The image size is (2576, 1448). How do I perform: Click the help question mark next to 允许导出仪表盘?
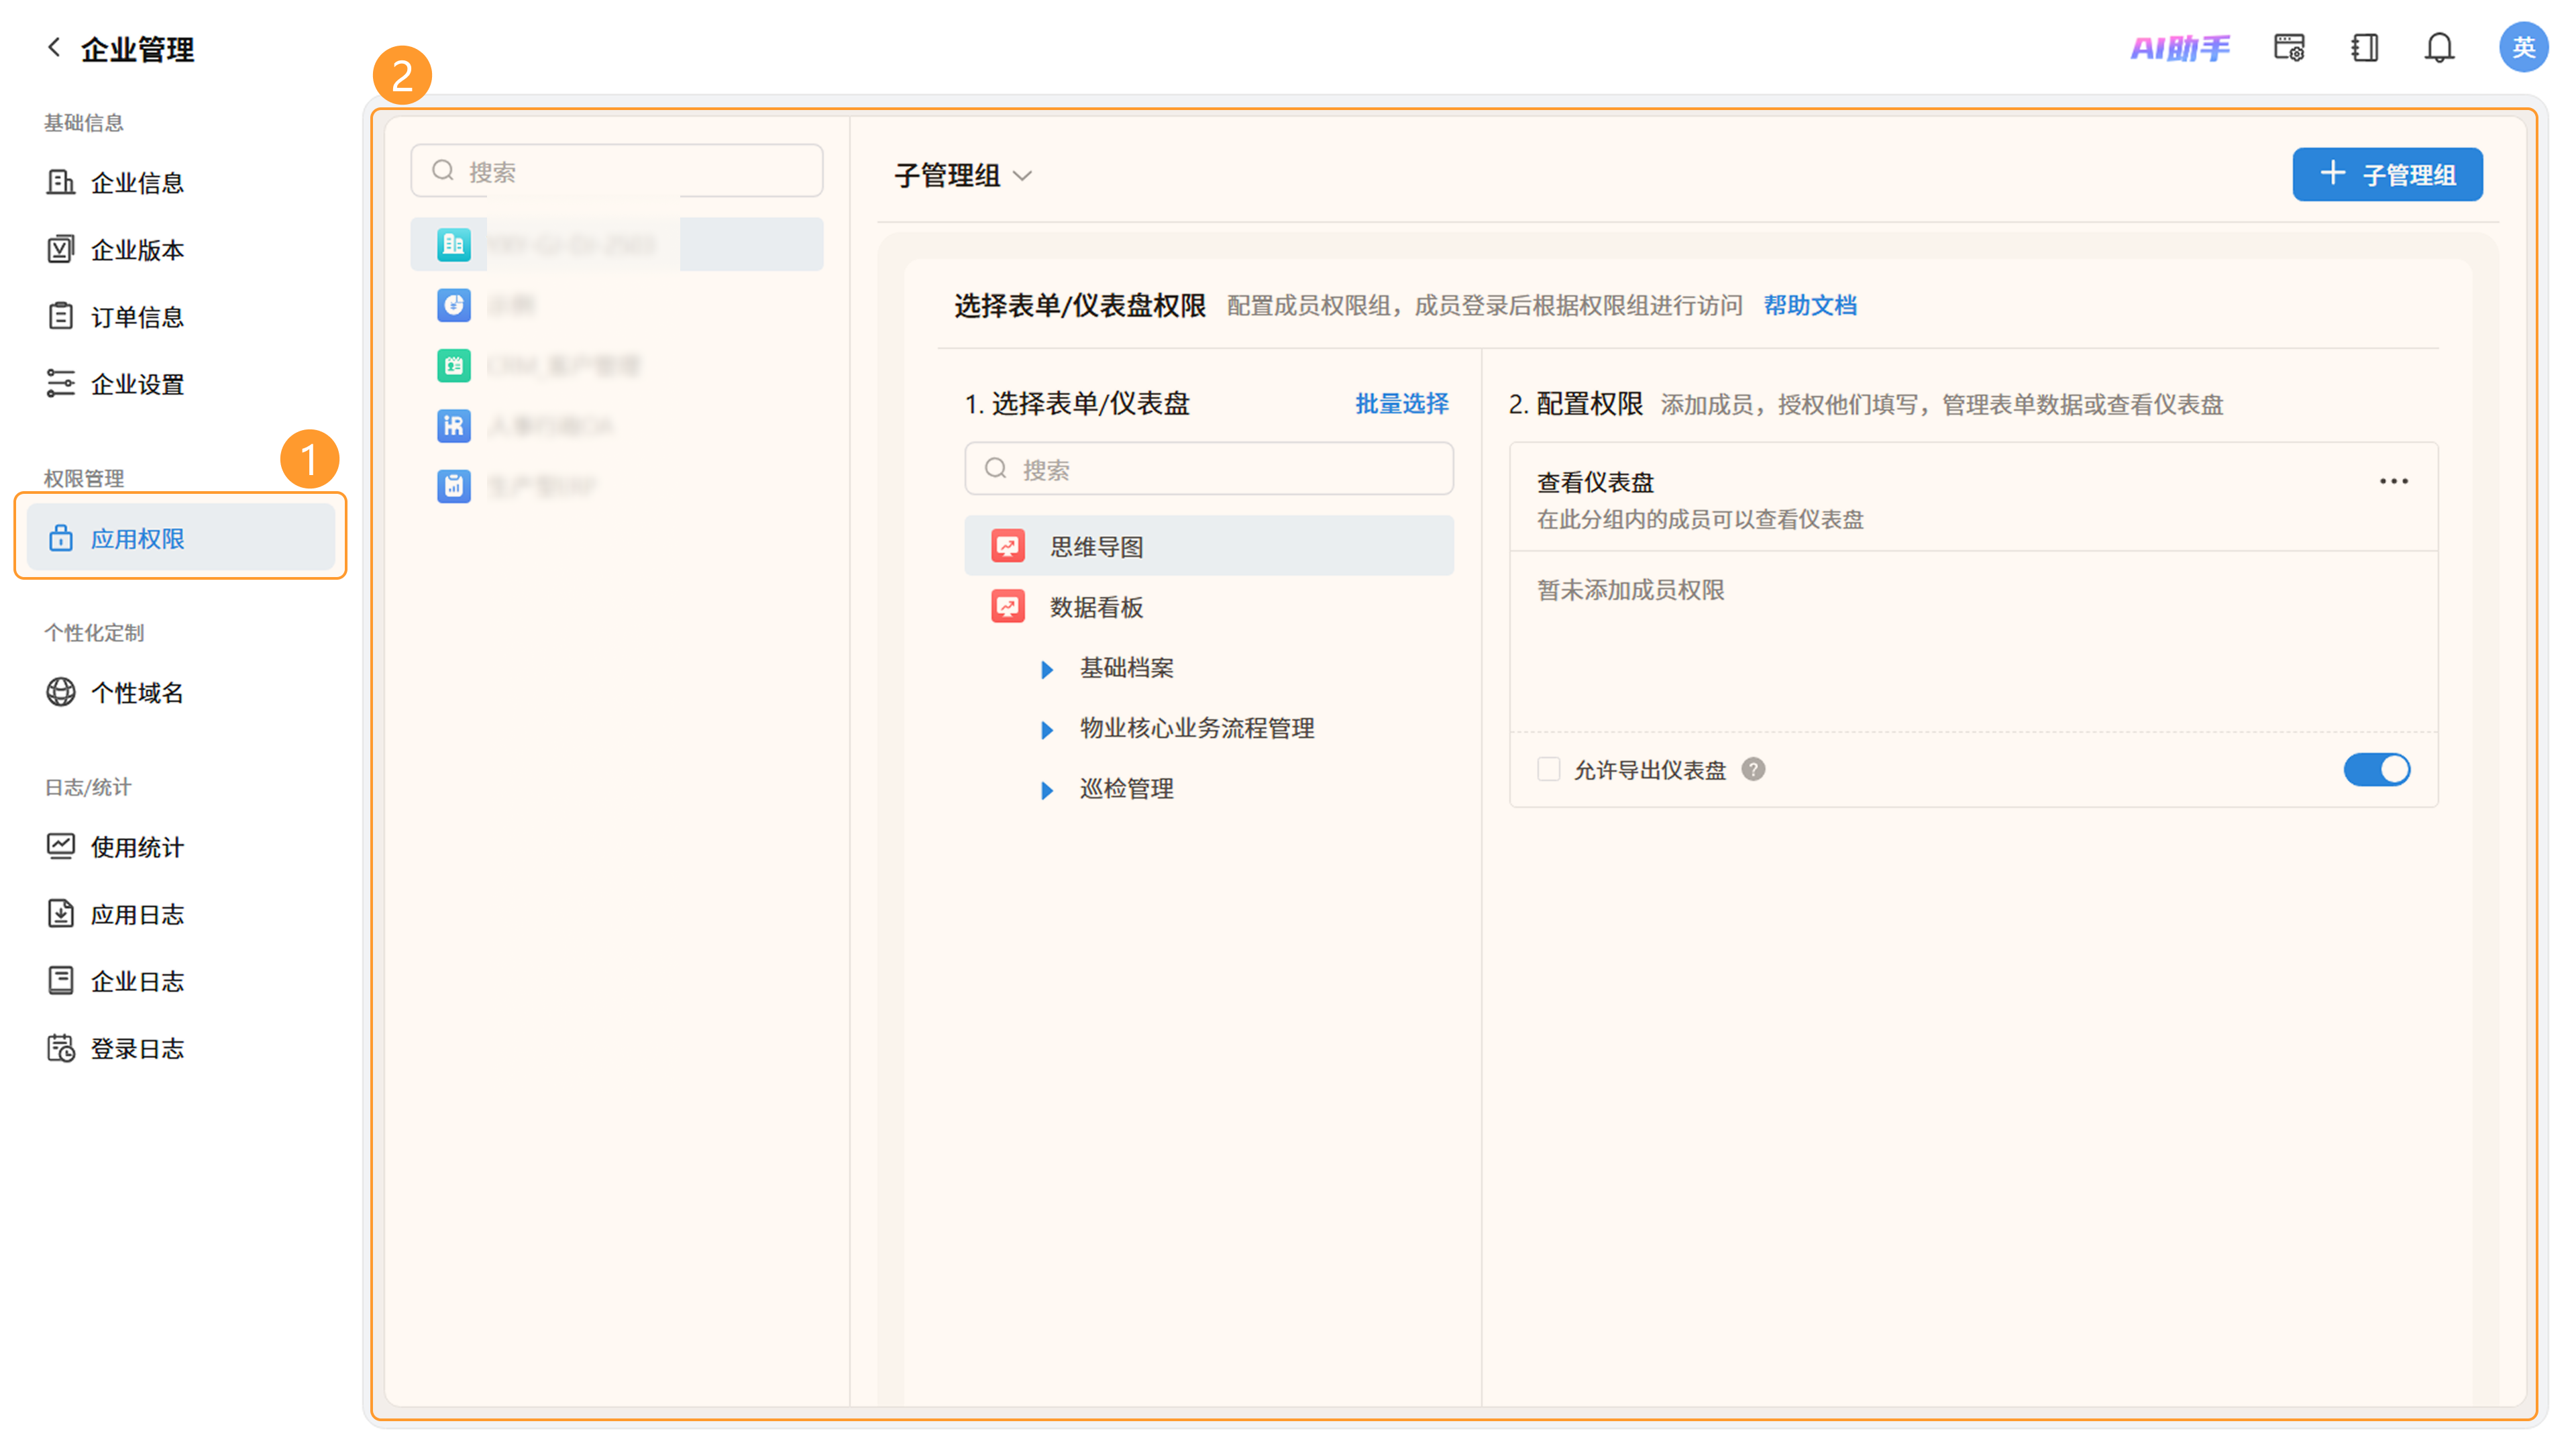click(x=1752, y=769)
